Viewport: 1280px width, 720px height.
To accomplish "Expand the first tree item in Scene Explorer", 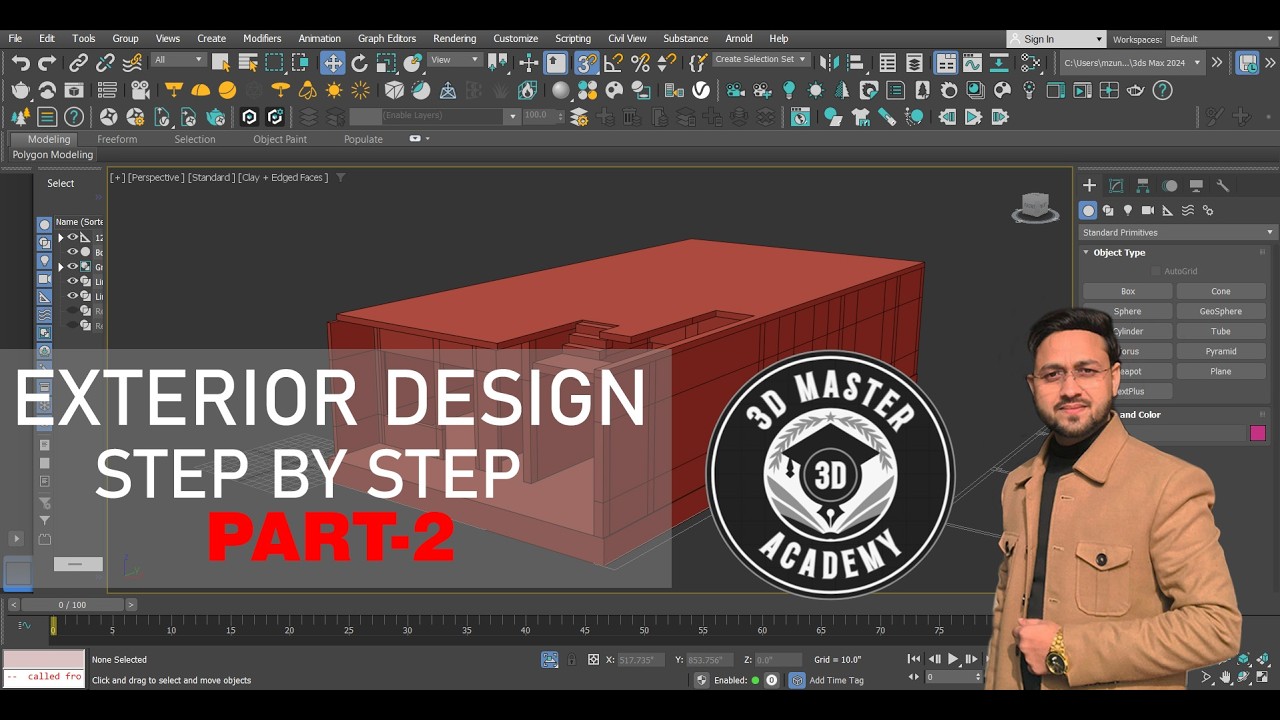I will tap(60, 237).
